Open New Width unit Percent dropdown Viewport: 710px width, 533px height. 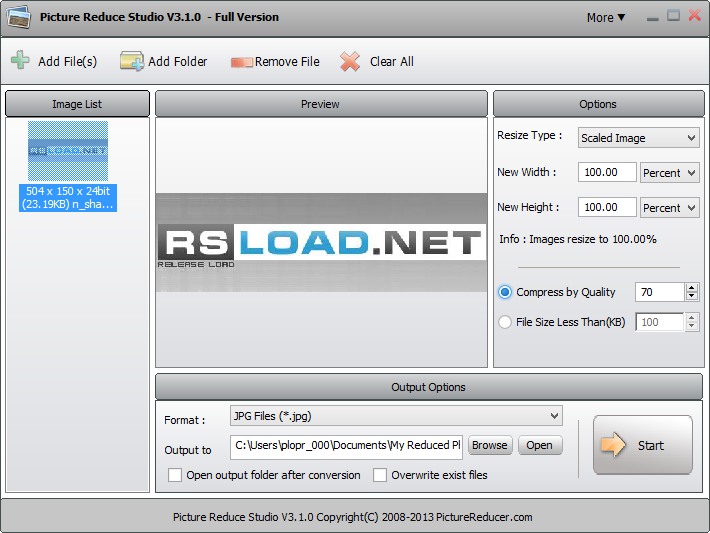point(669,173)
